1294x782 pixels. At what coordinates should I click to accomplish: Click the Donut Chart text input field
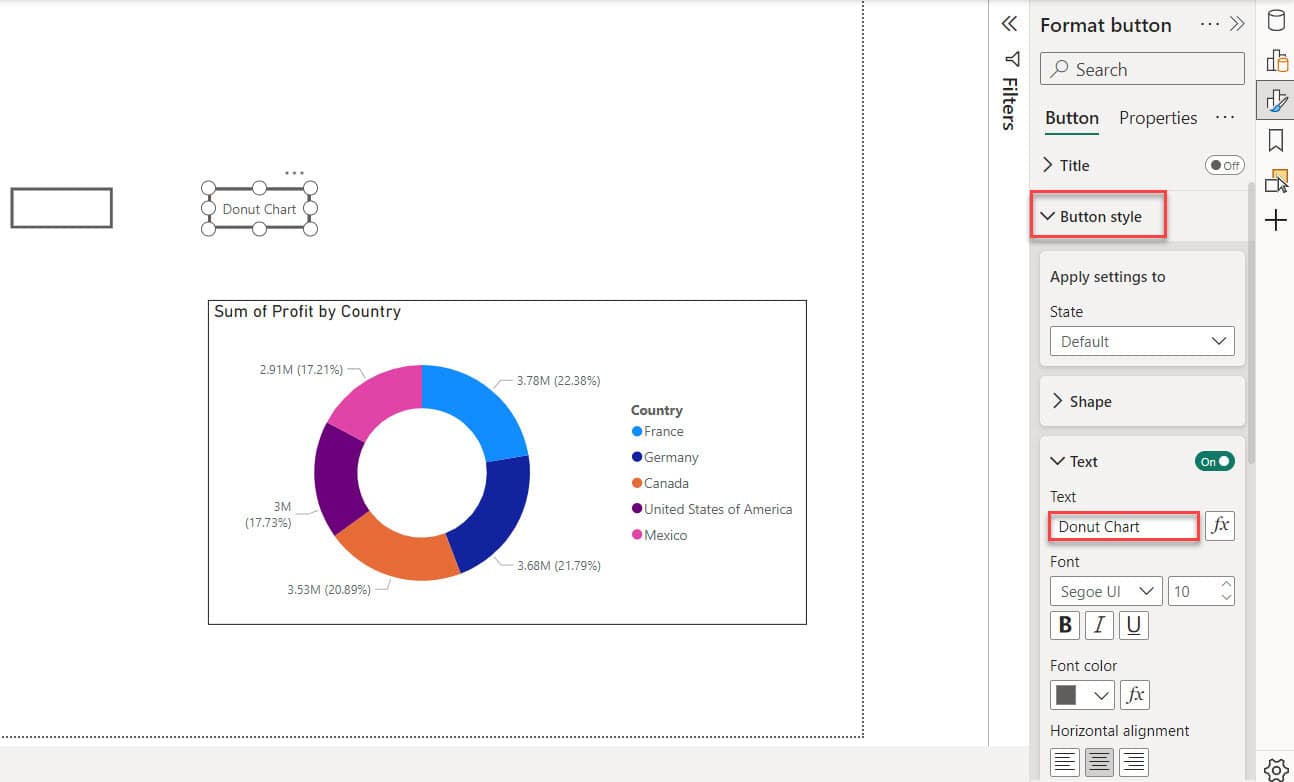click(x=1124, y=526)
